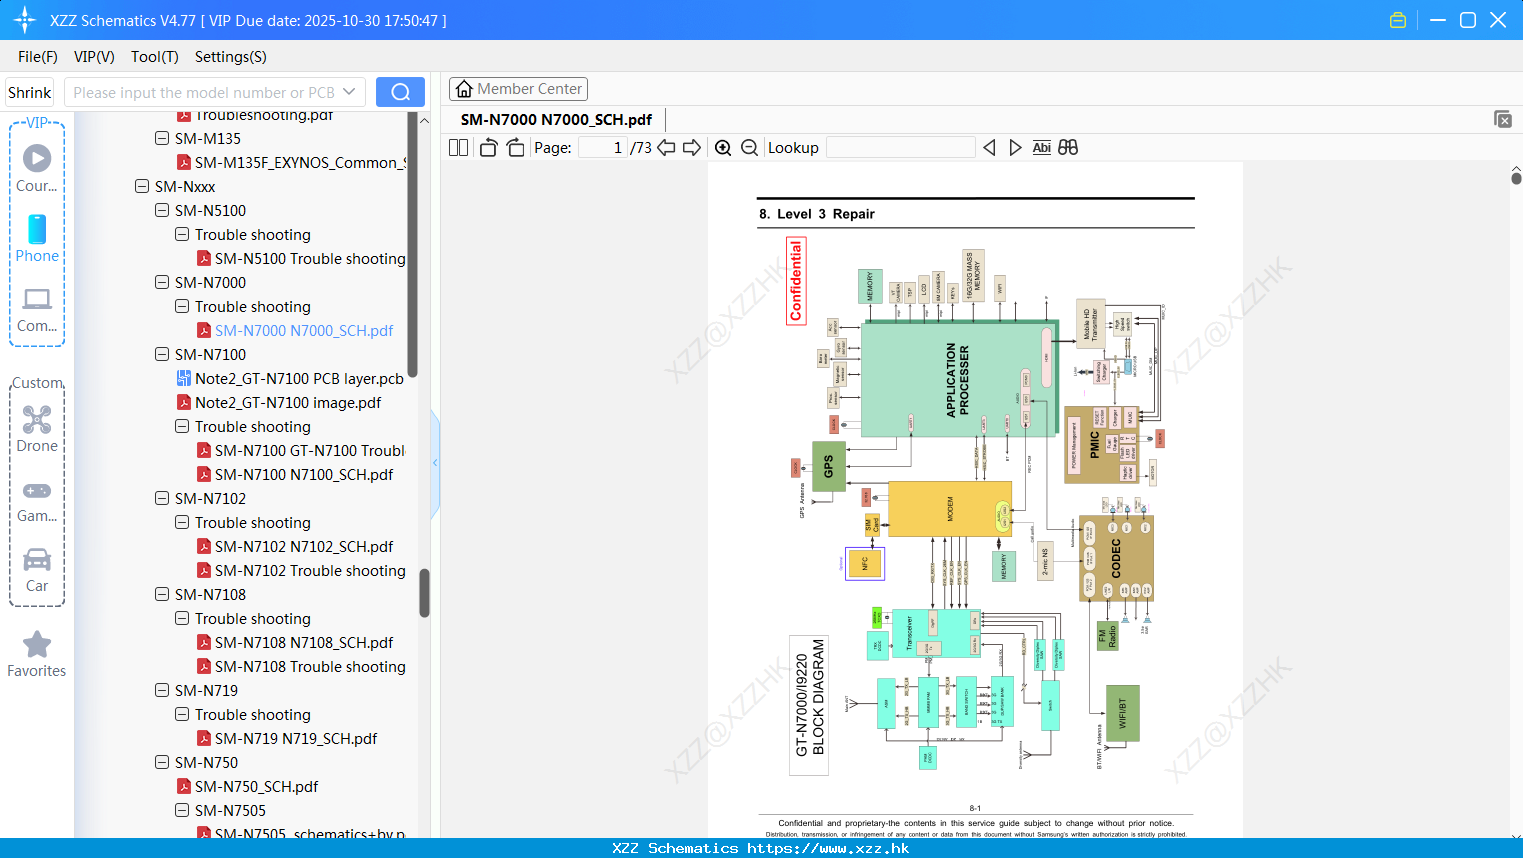Image resolution: width=1523 pixels, height=858 pixels.
Task: Click the Lookup text field
Action: click(x=901, y=148)
